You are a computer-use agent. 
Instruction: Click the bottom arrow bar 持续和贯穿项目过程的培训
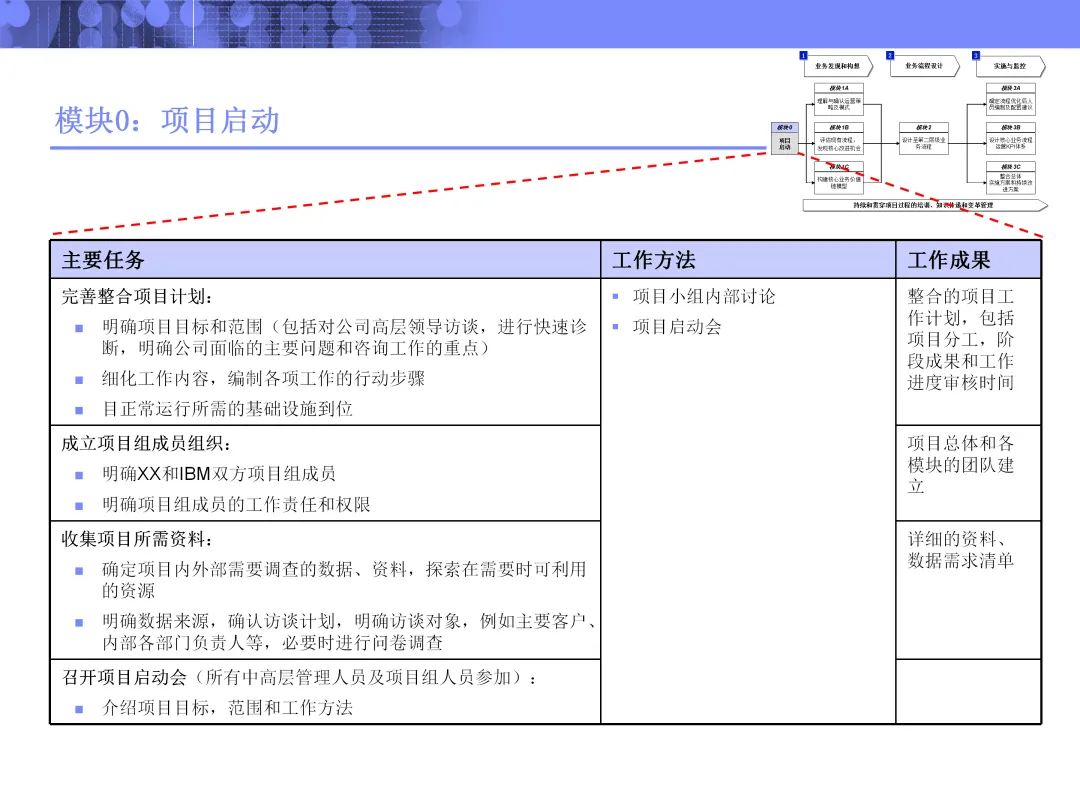pyautogui.click(x=925, y=205)
